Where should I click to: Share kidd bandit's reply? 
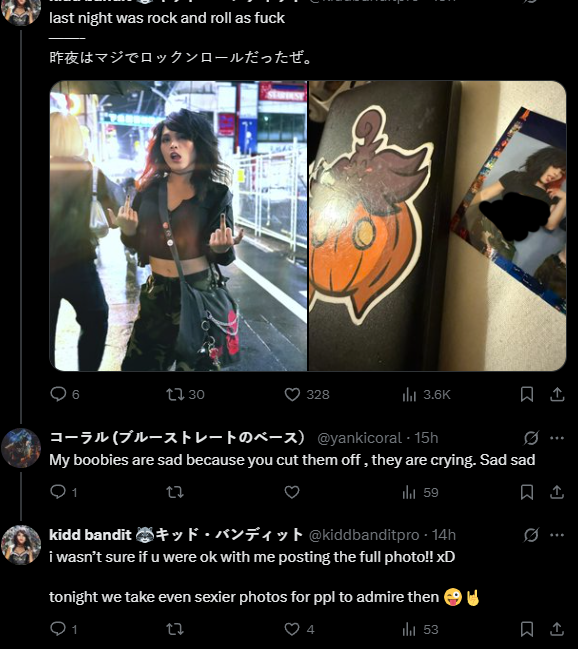click(x=557, y=629)
